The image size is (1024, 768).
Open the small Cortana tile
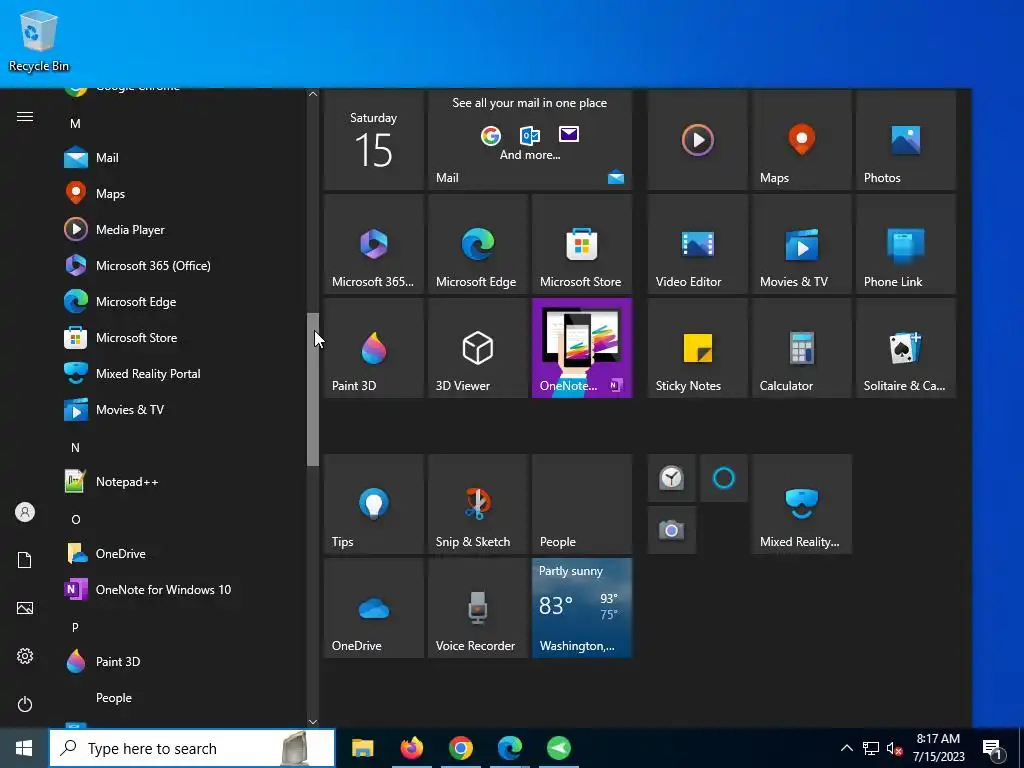[x=724, y=478]
